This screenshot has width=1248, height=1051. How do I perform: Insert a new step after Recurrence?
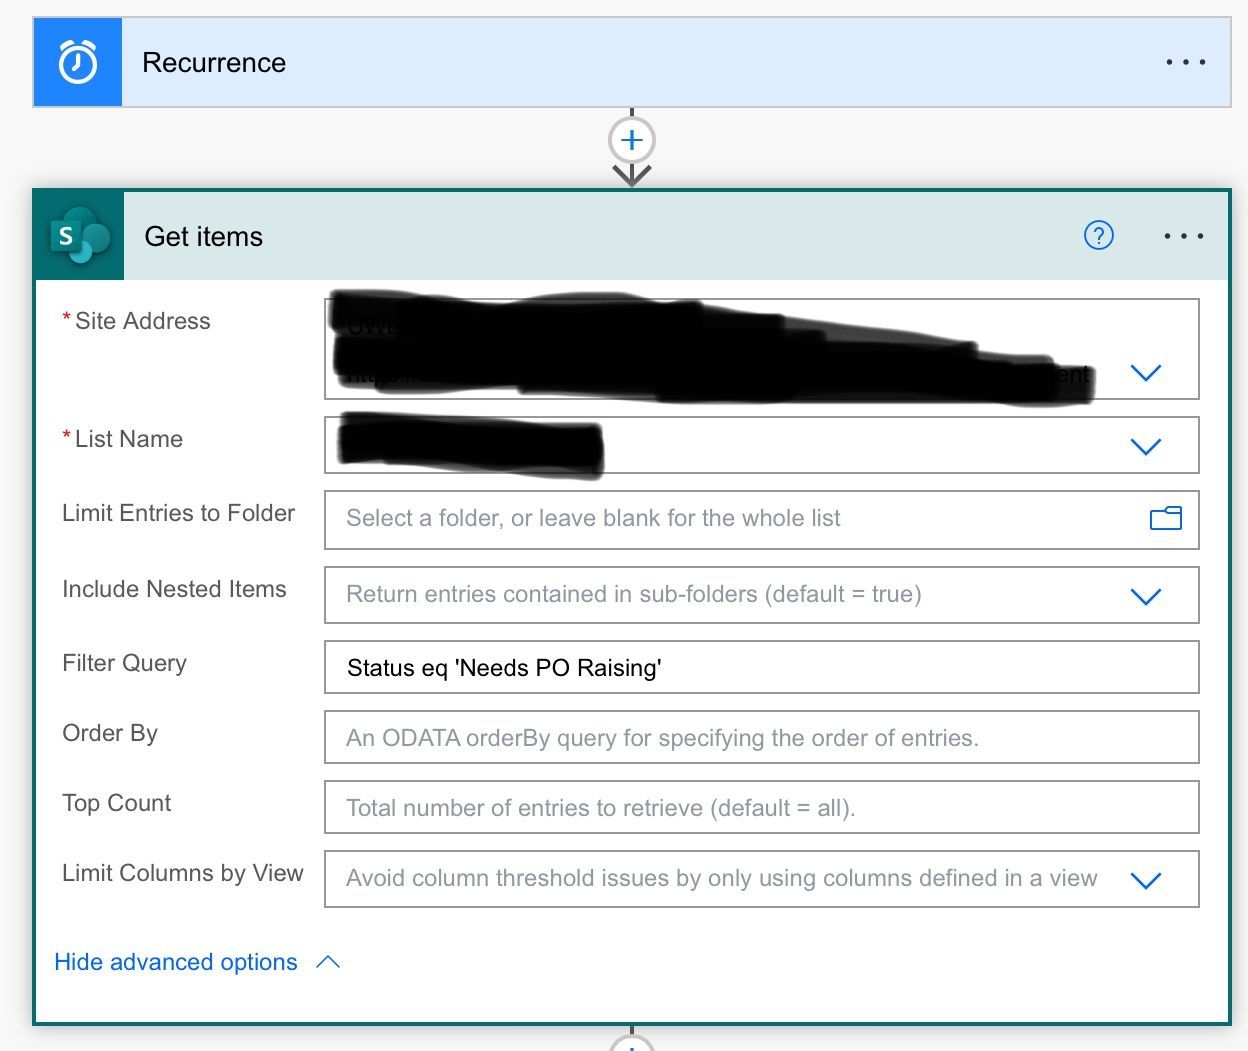click(631, 140)
